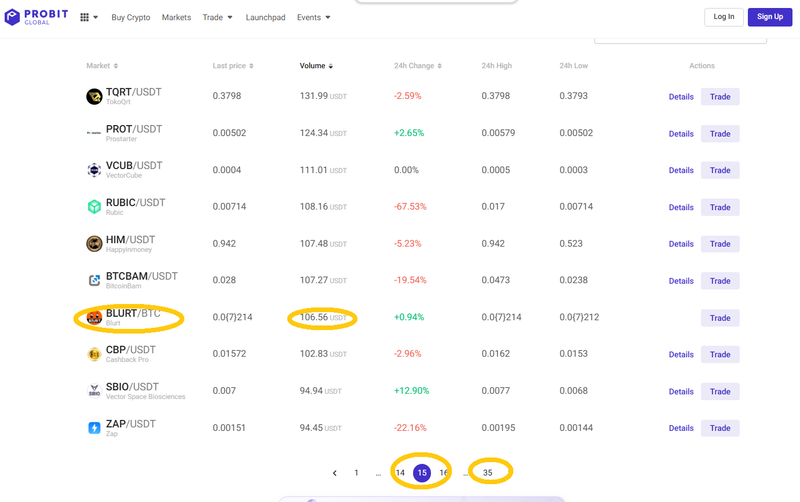Select the BLURT/BTC market name
This screenshot has width=800, height=502.
[x=133, y=313]
